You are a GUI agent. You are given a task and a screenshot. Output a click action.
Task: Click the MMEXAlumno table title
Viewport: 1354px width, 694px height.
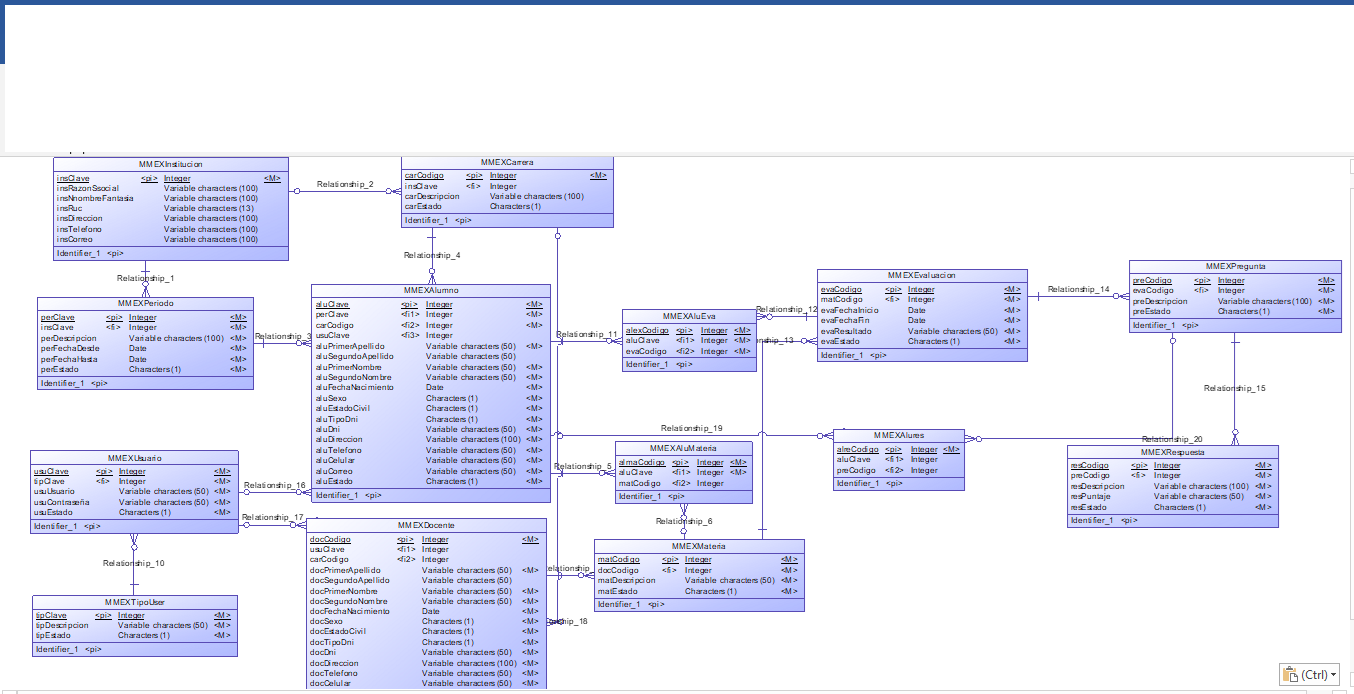coord(431,291)
